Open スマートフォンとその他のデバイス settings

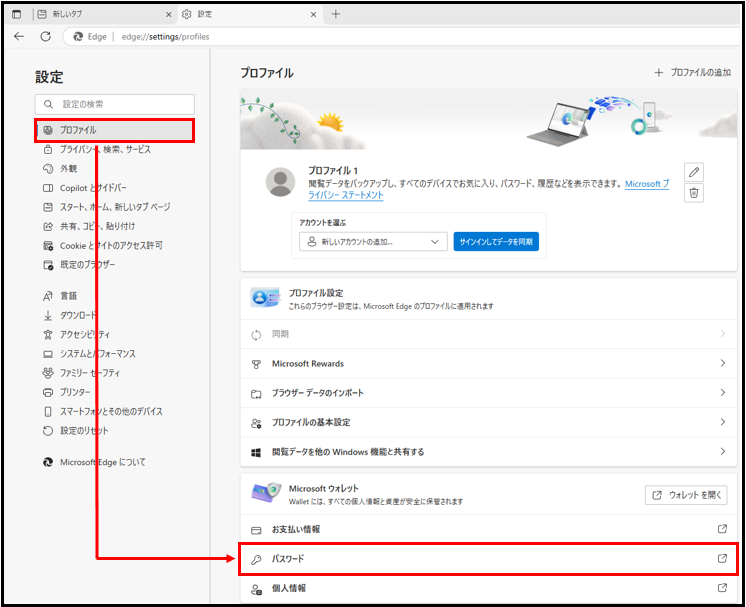tap(103, 411)
